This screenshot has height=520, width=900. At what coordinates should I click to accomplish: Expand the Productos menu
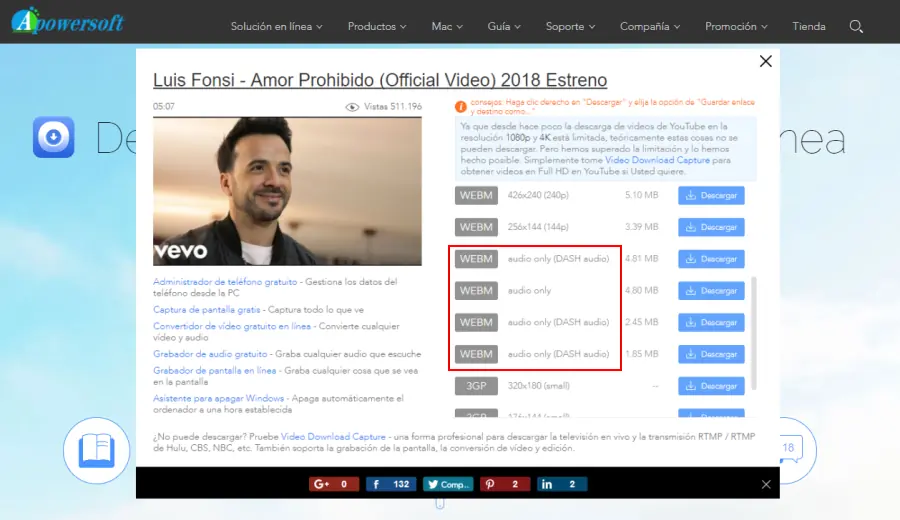(x=377, y=26)
